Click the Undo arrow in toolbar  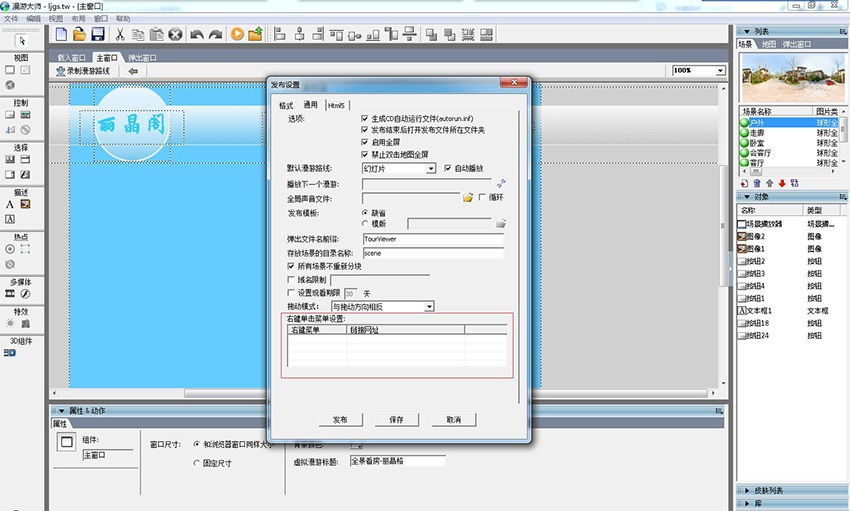click(196, 34)
